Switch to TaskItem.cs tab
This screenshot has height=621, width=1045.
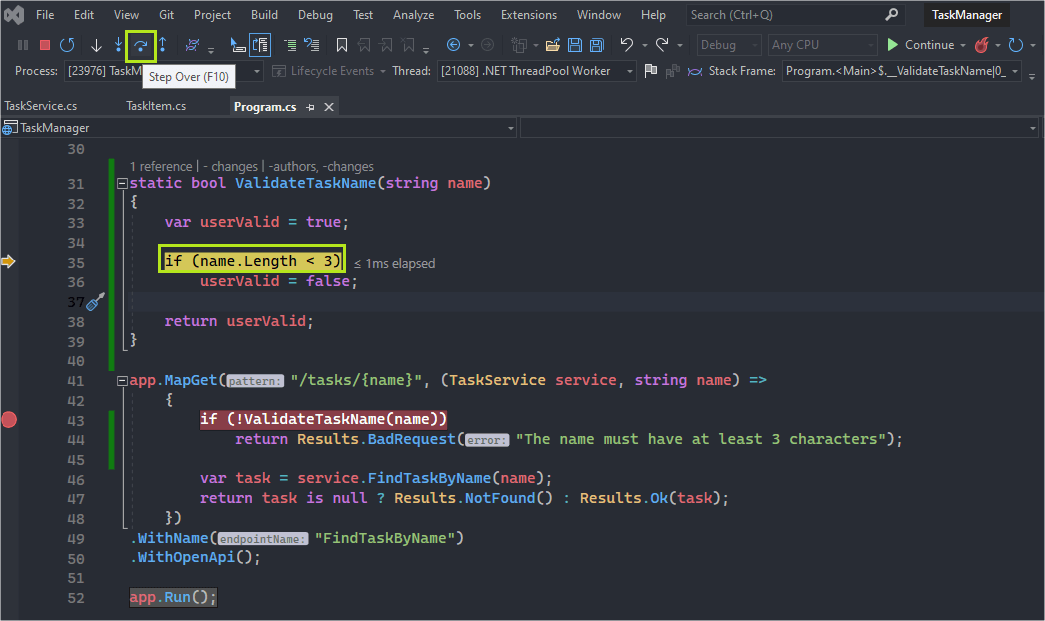click(x=156, y=106)
